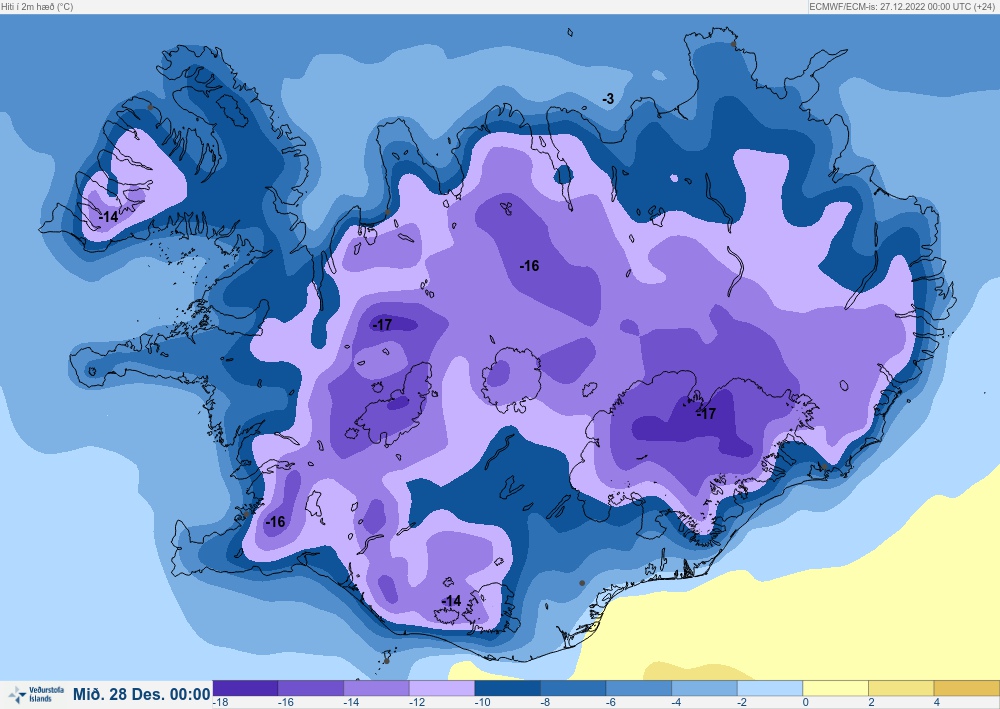This screenshot has width=1000, height=709.
Task: Click the -10 legend scale label
Action: point(482,703)
